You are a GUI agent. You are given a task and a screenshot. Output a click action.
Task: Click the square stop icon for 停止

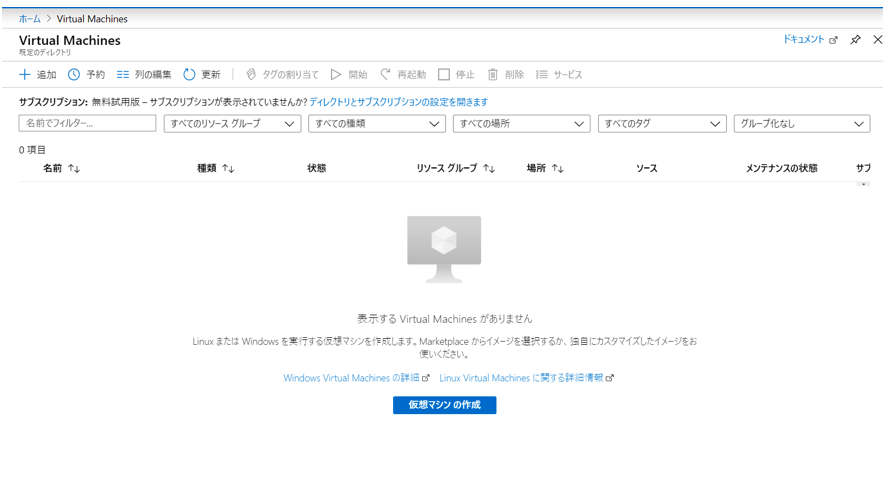444,74
